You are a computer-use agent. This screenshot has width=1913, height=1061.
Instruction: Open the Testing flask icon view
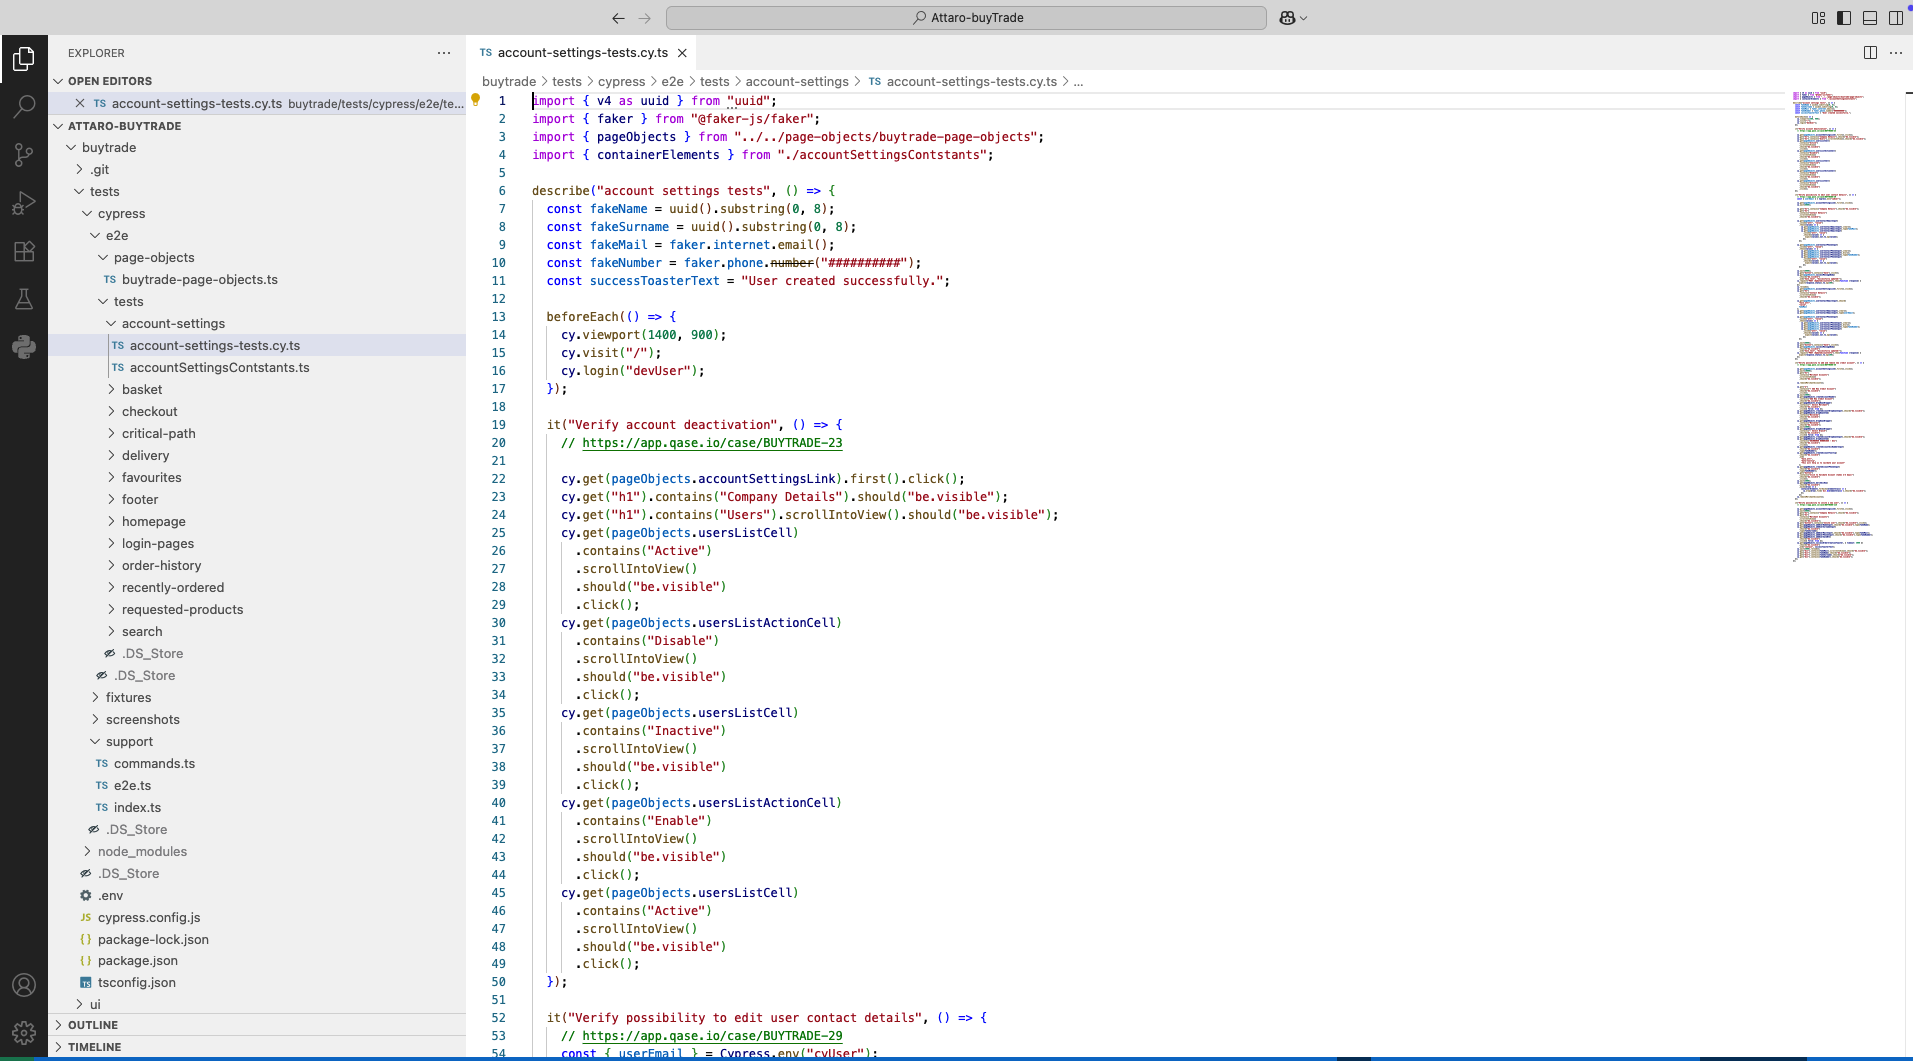click(24, 299)
